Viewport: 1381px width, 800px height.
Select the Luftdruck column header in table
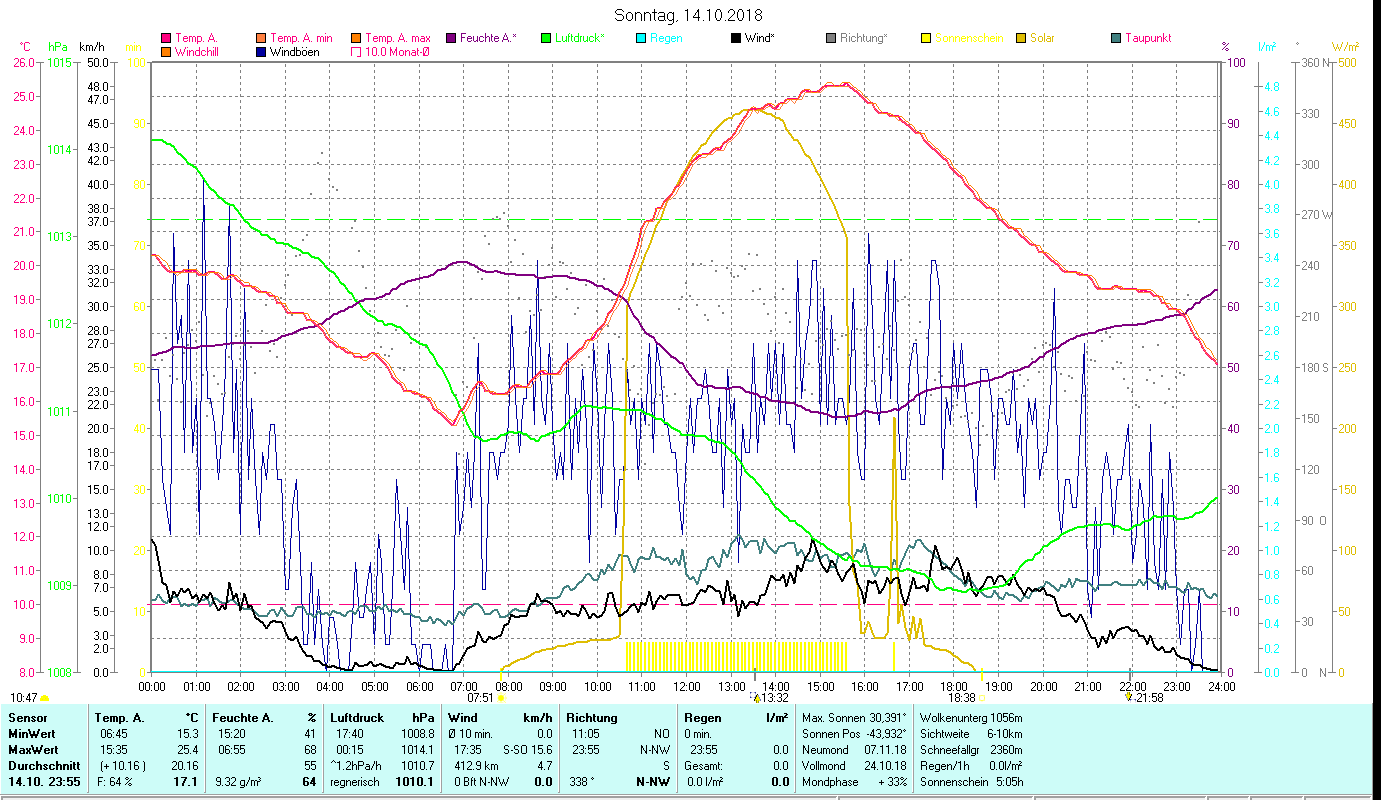tap(357, 717)
